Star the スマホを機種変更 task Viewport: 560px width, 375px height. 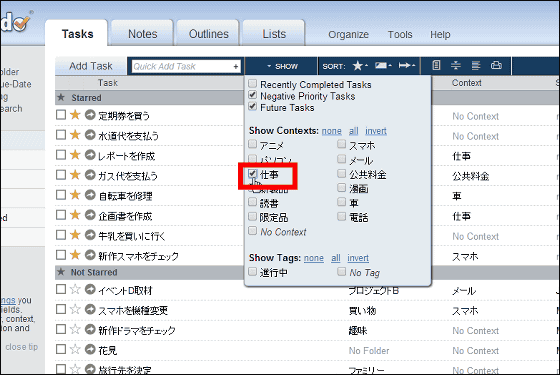tap(75, 309)
